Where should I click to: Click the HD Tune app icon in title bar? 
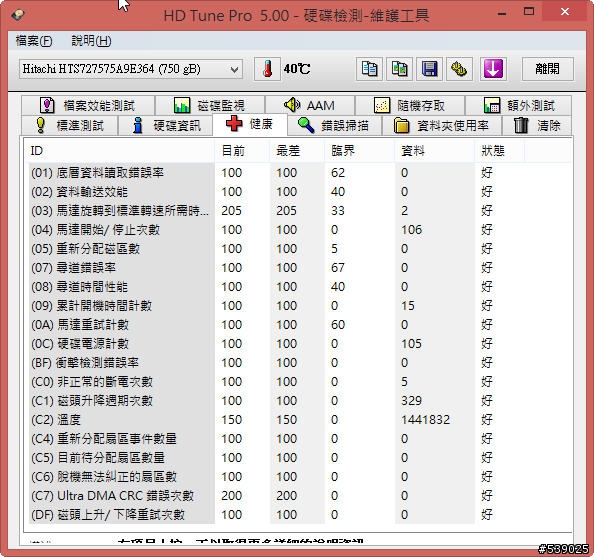point(18,15)
